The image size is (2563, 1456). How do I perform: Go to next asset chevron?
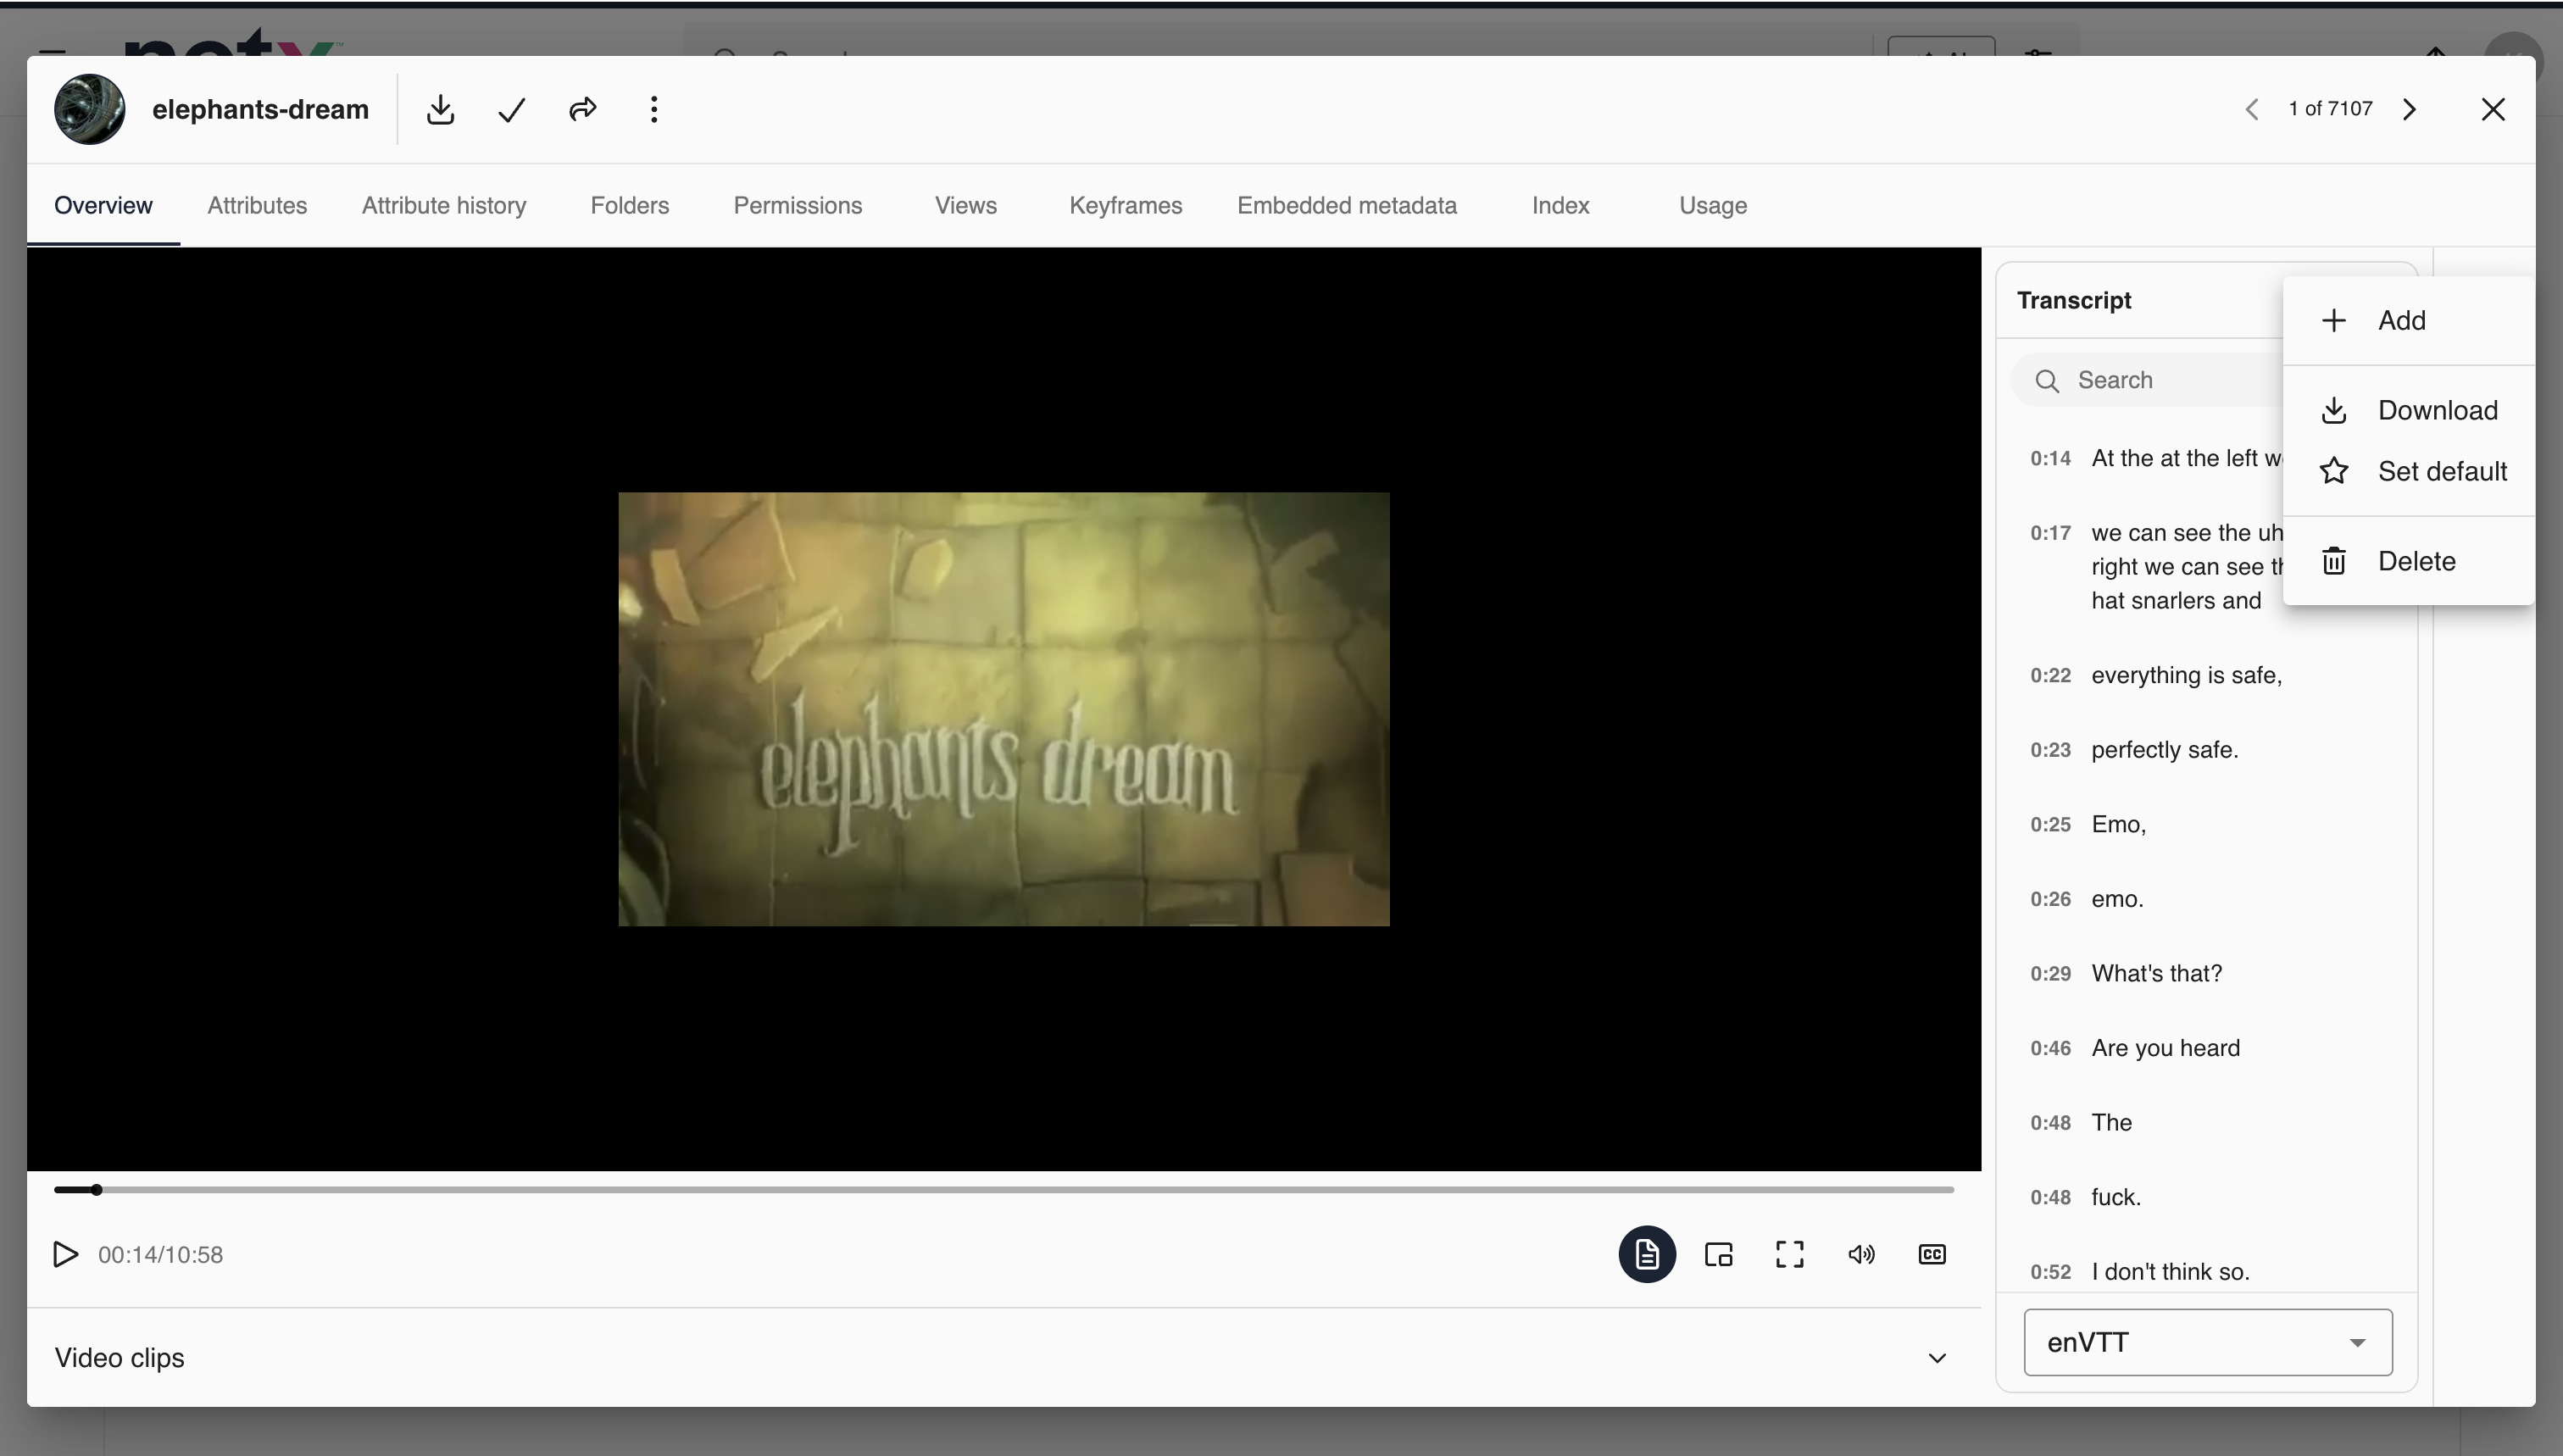pos(2410,109)
